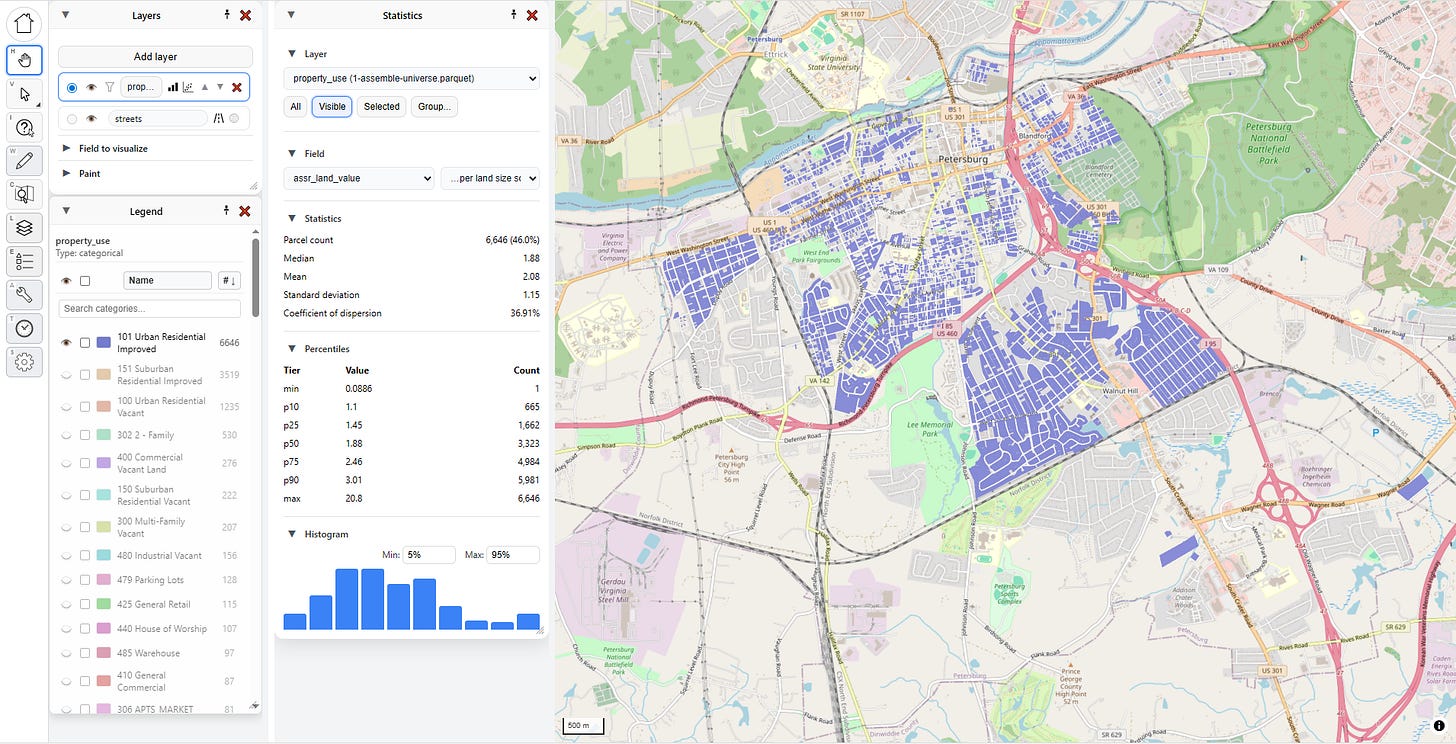This screenshot has height=744, width=1456.
Task: Activate the identify query tool
Action: [24, 127]
